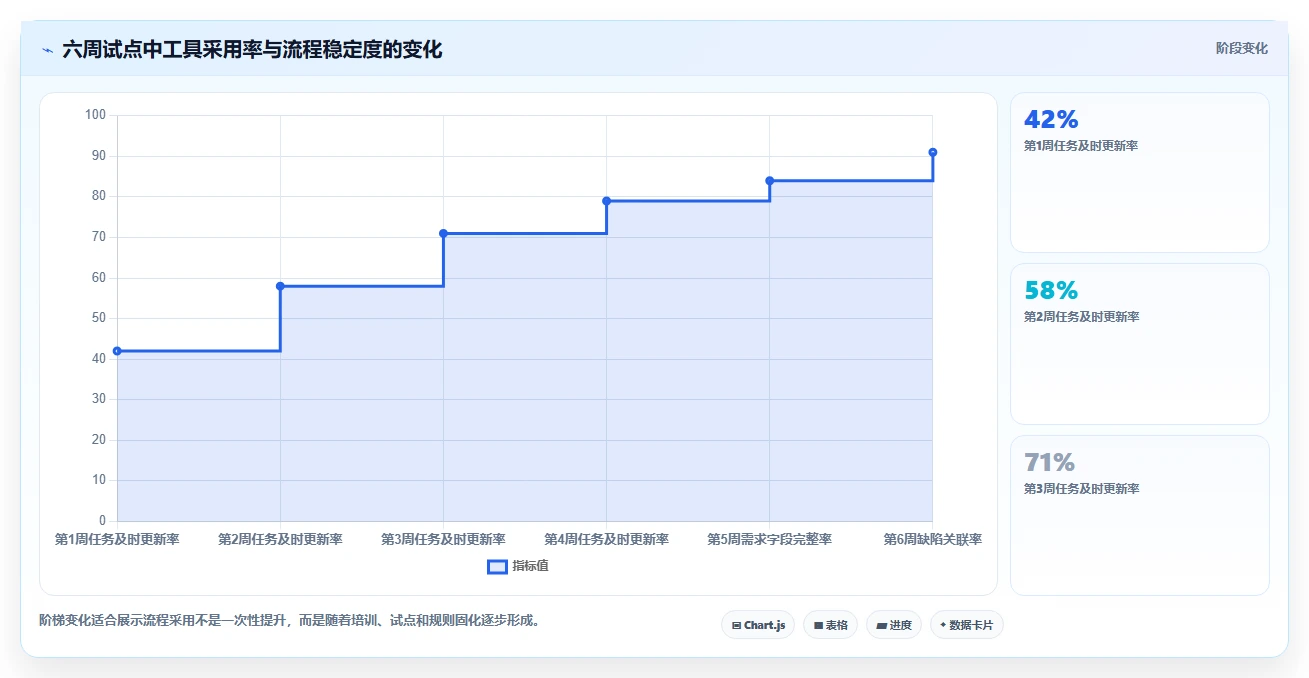Click the legend color box for 指标值
This screenshot has height=678, width=1309.
point(497,566)
